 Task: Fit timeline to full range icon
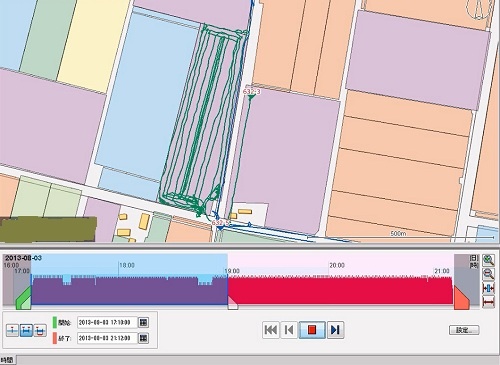pyautogui.click(x=488, y=302)
